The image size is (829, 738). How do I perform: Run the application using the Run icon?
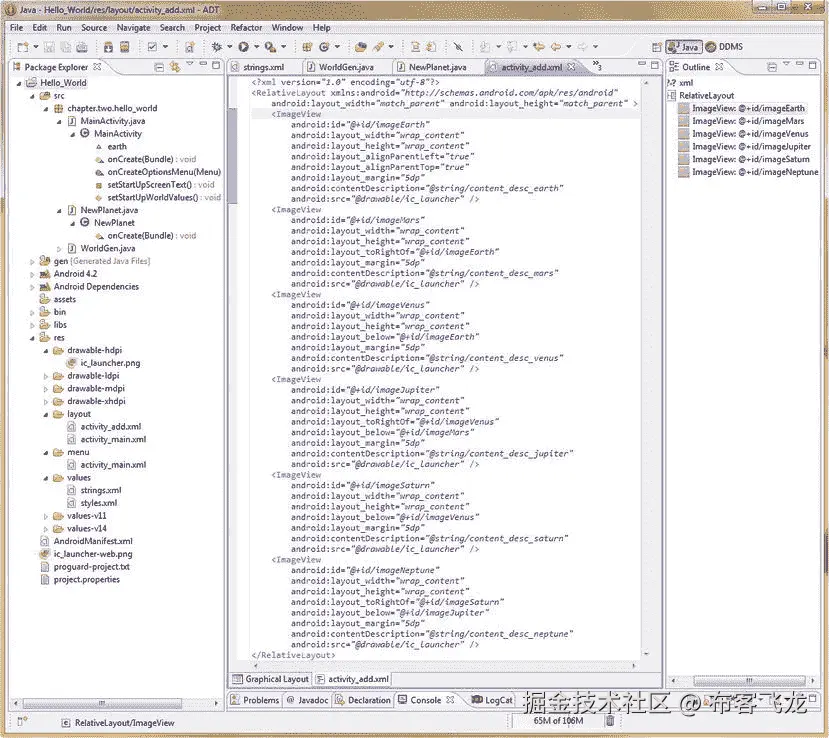243,46
